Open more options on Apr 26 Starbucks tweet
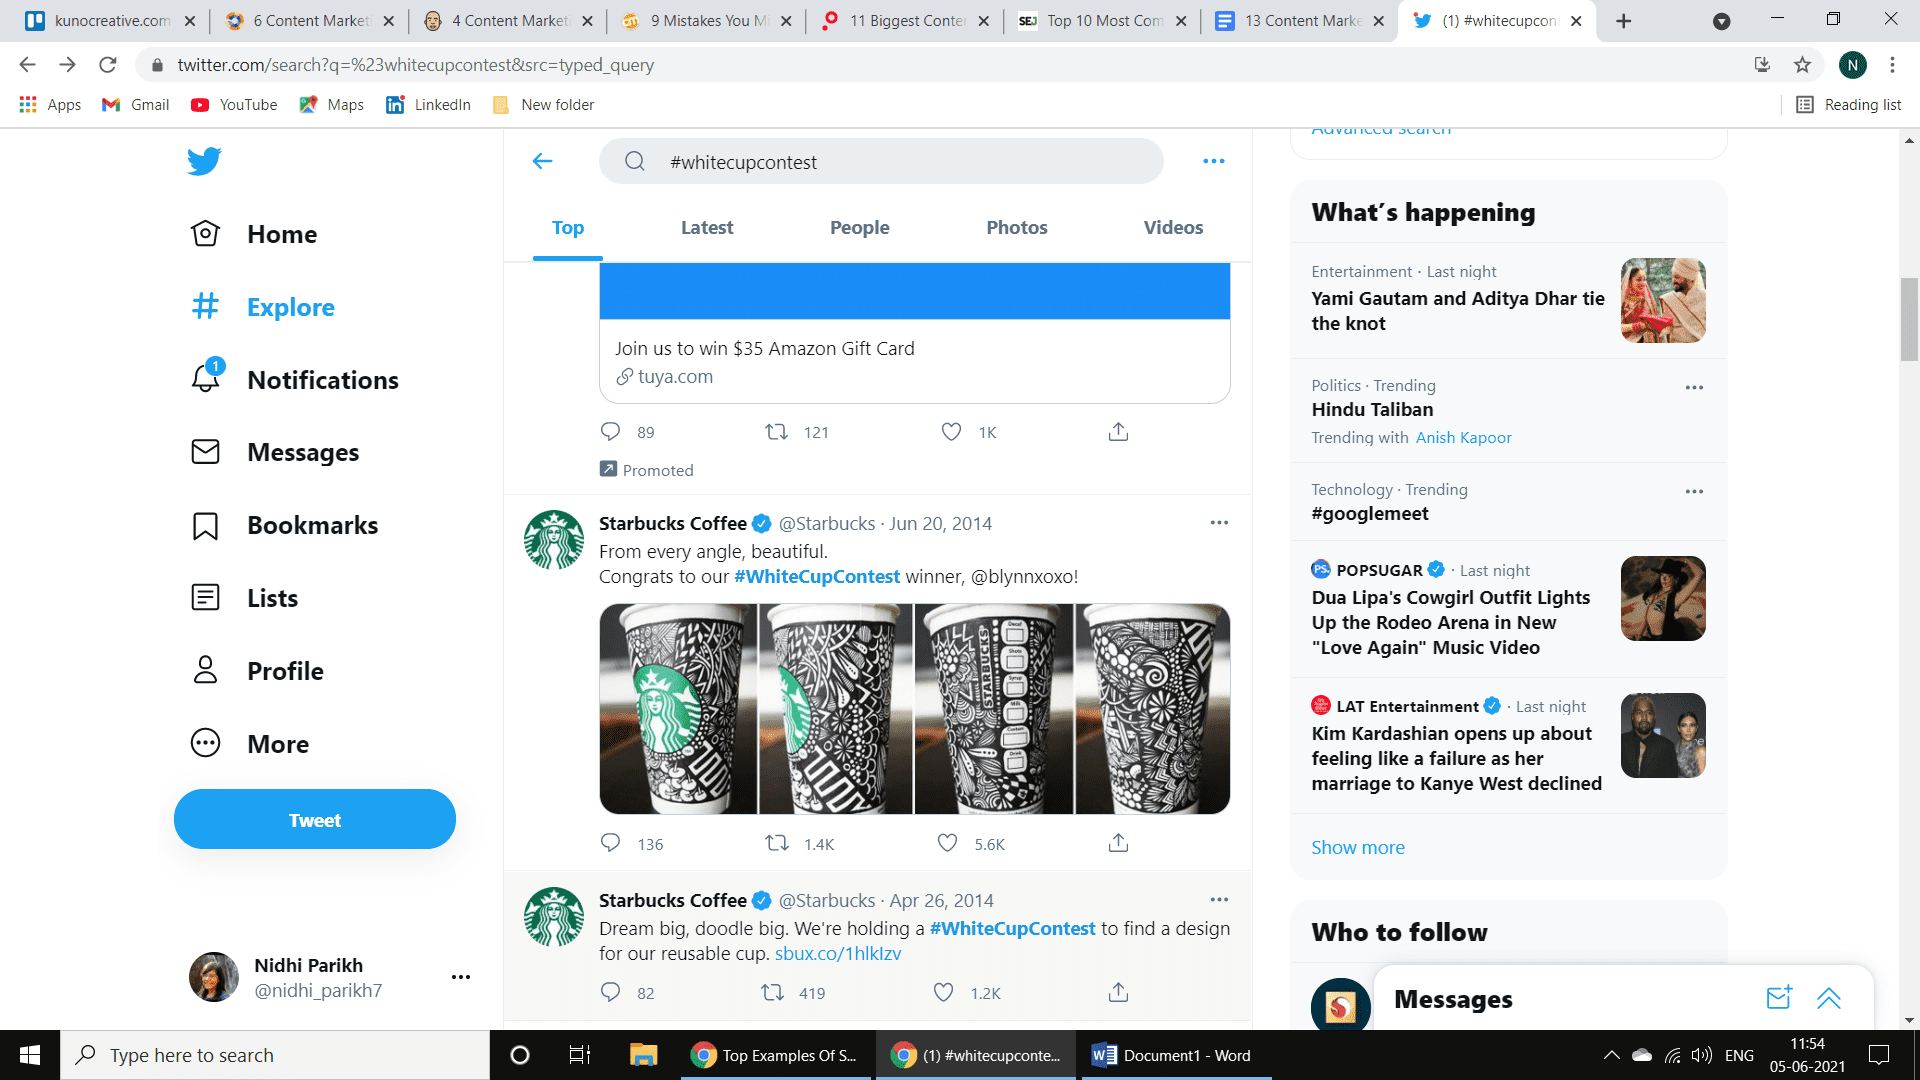 [1219, 900]
